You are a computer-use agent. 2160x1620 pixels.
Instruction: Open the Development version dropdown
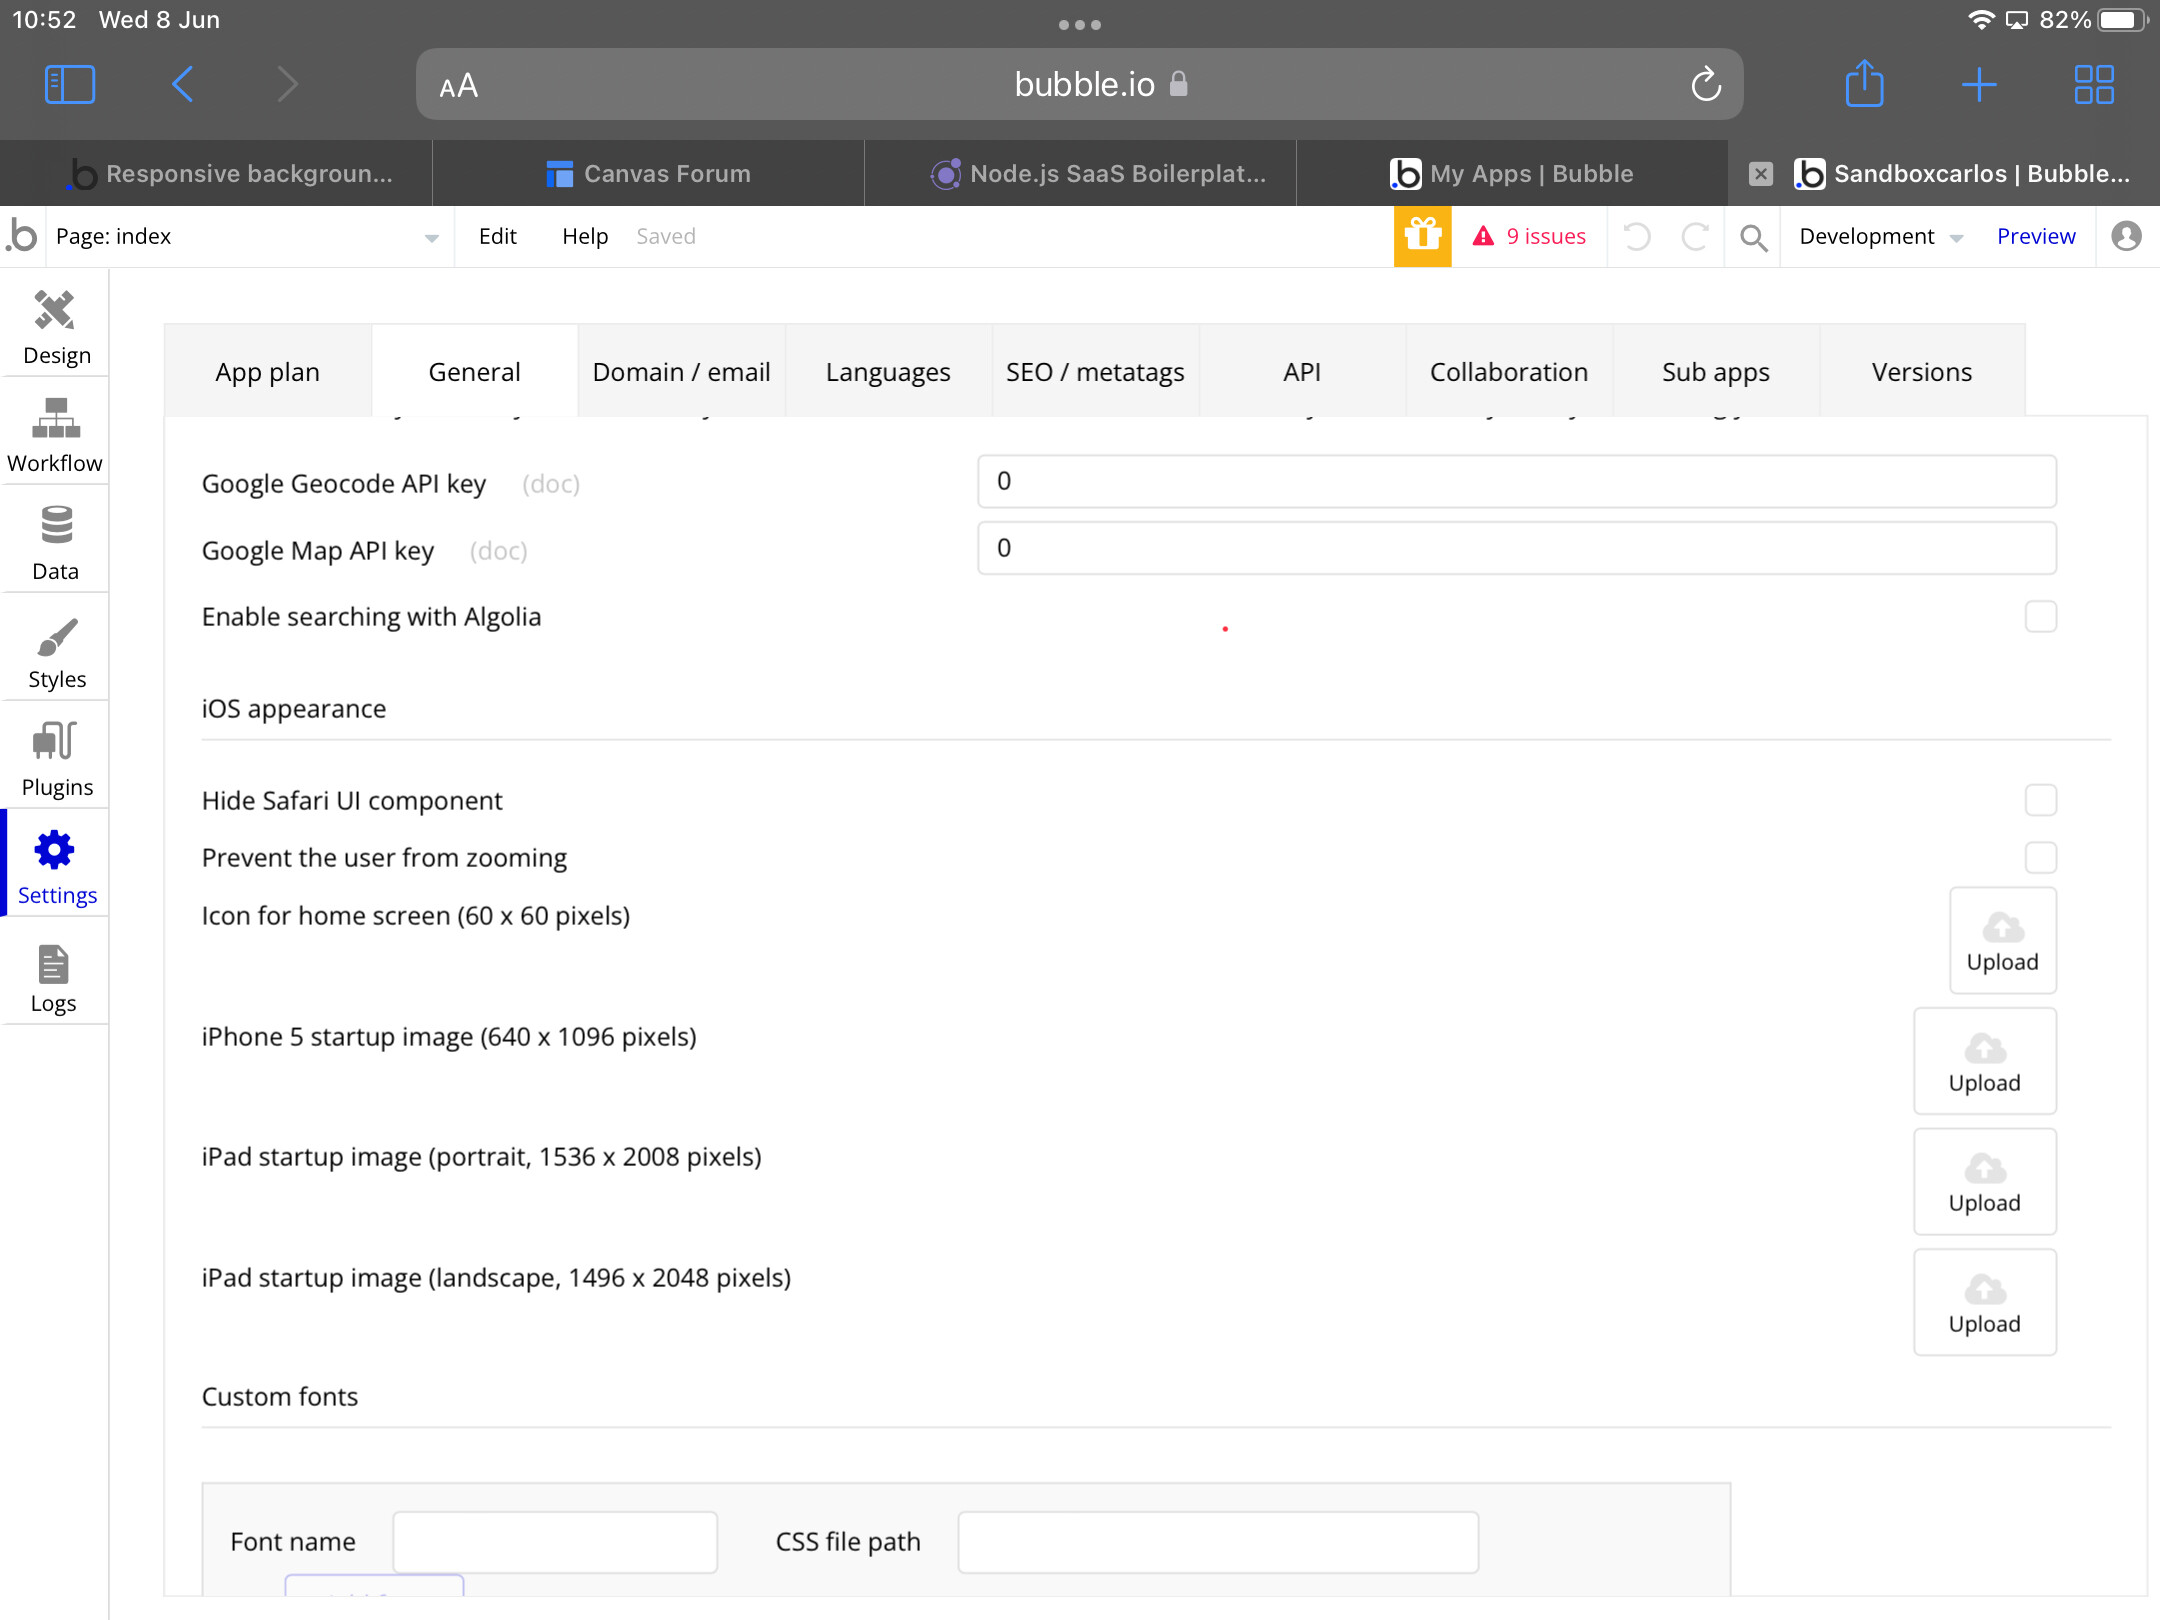1881,236
